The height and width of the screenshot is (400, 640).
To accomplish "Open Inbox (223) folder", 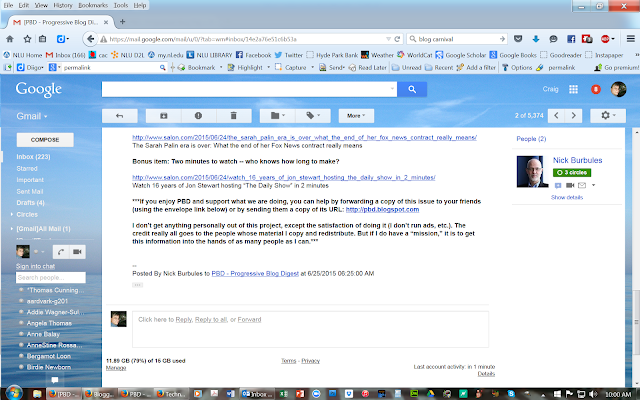I will (x=33, y=157).
